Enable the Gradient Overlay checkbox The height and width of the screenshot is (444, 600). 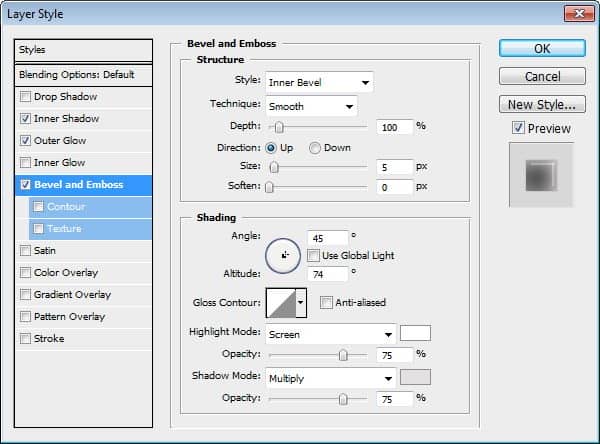(25, 295)
